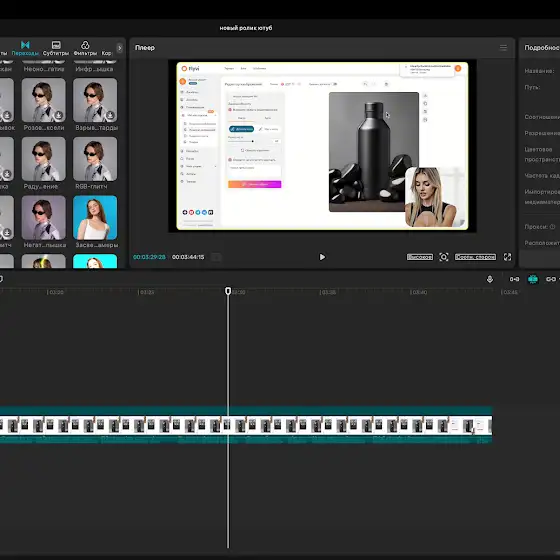560x560 pixels.
Task: Click the playhead handle on the ruler
Action: 228,291
